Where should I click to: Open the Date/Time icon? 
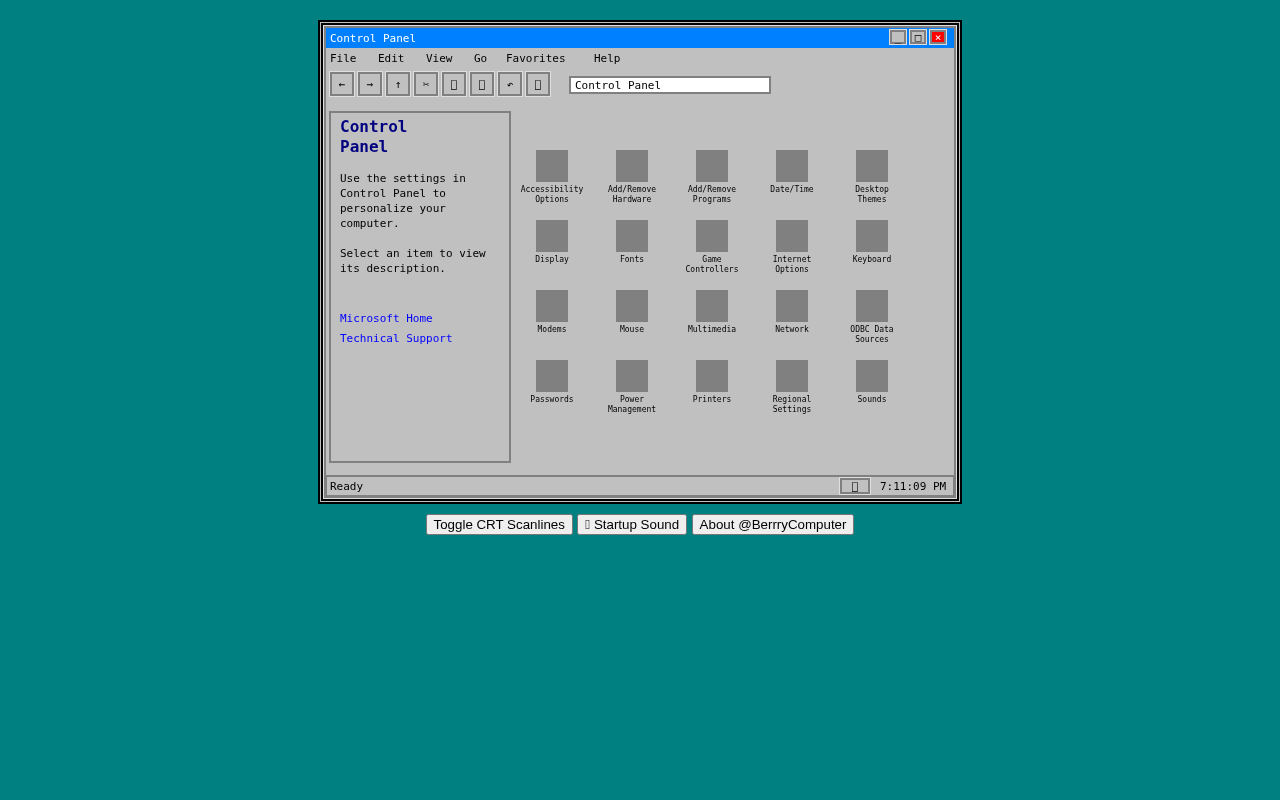coord(791,164)
